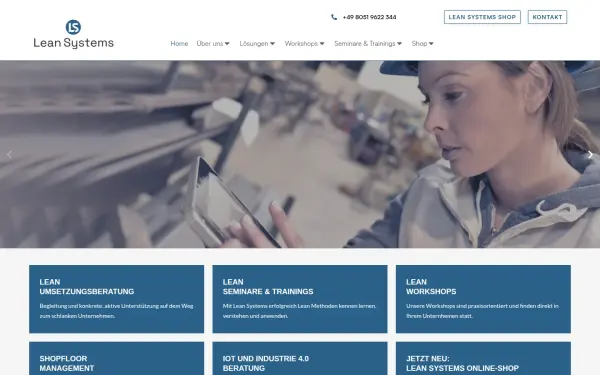This screenshot has height=375, width=600.
Task: Click the hero slider image with tablet
Action: (x=300, y=154)
